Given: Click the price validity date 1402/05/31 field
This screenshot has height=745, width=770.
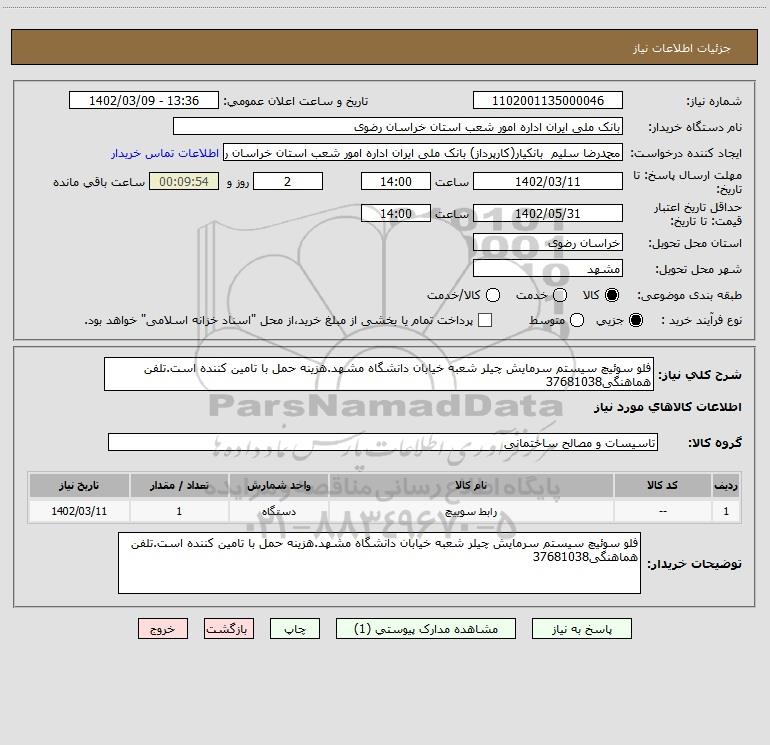Looking at the screenshot, I should pos(548,213).
